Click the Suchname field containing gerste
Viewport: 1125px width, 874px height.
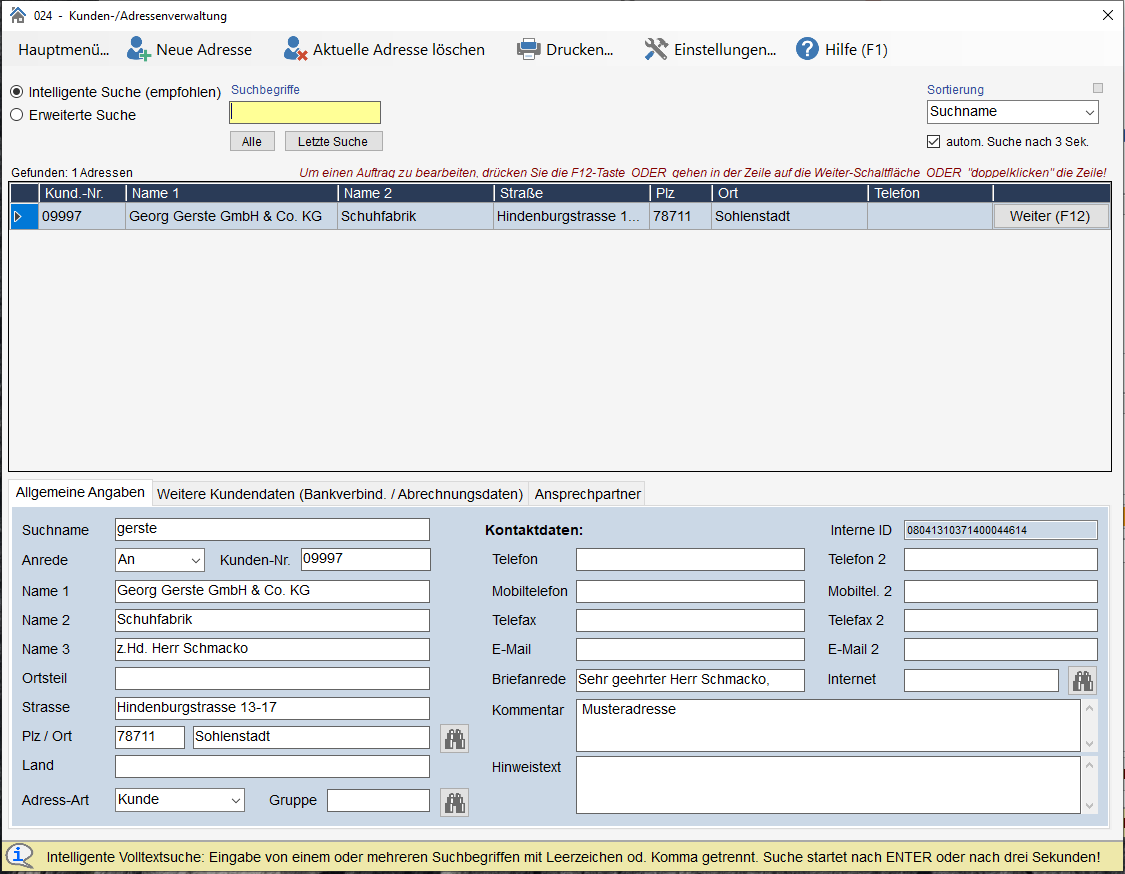tap(272, 530)
